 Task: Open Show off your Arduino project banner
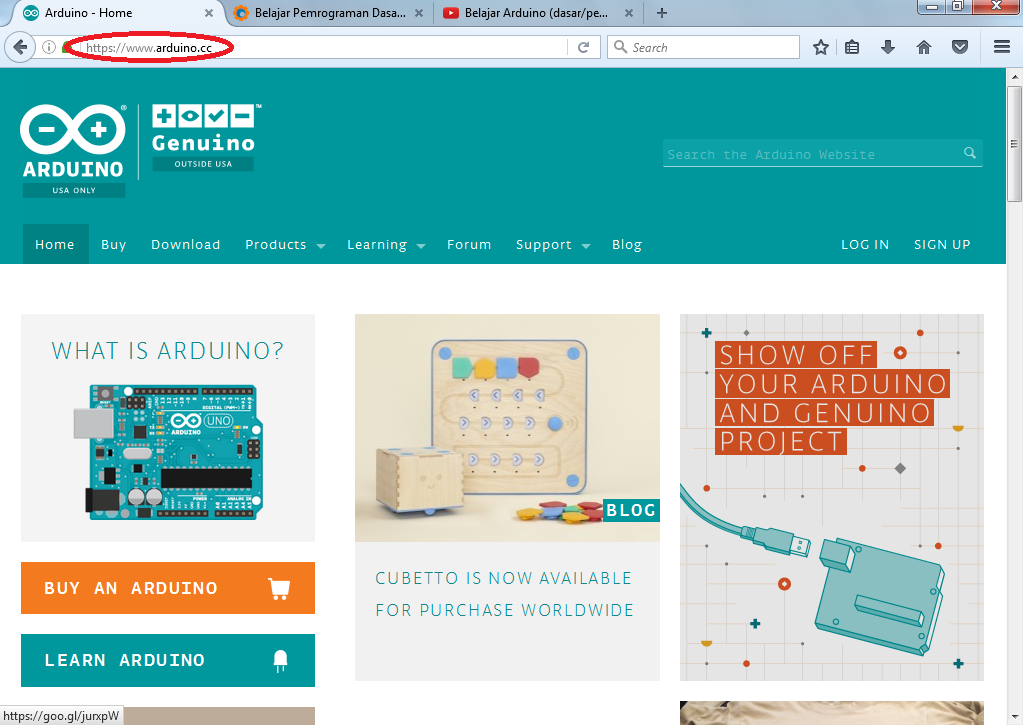point(832,497)
